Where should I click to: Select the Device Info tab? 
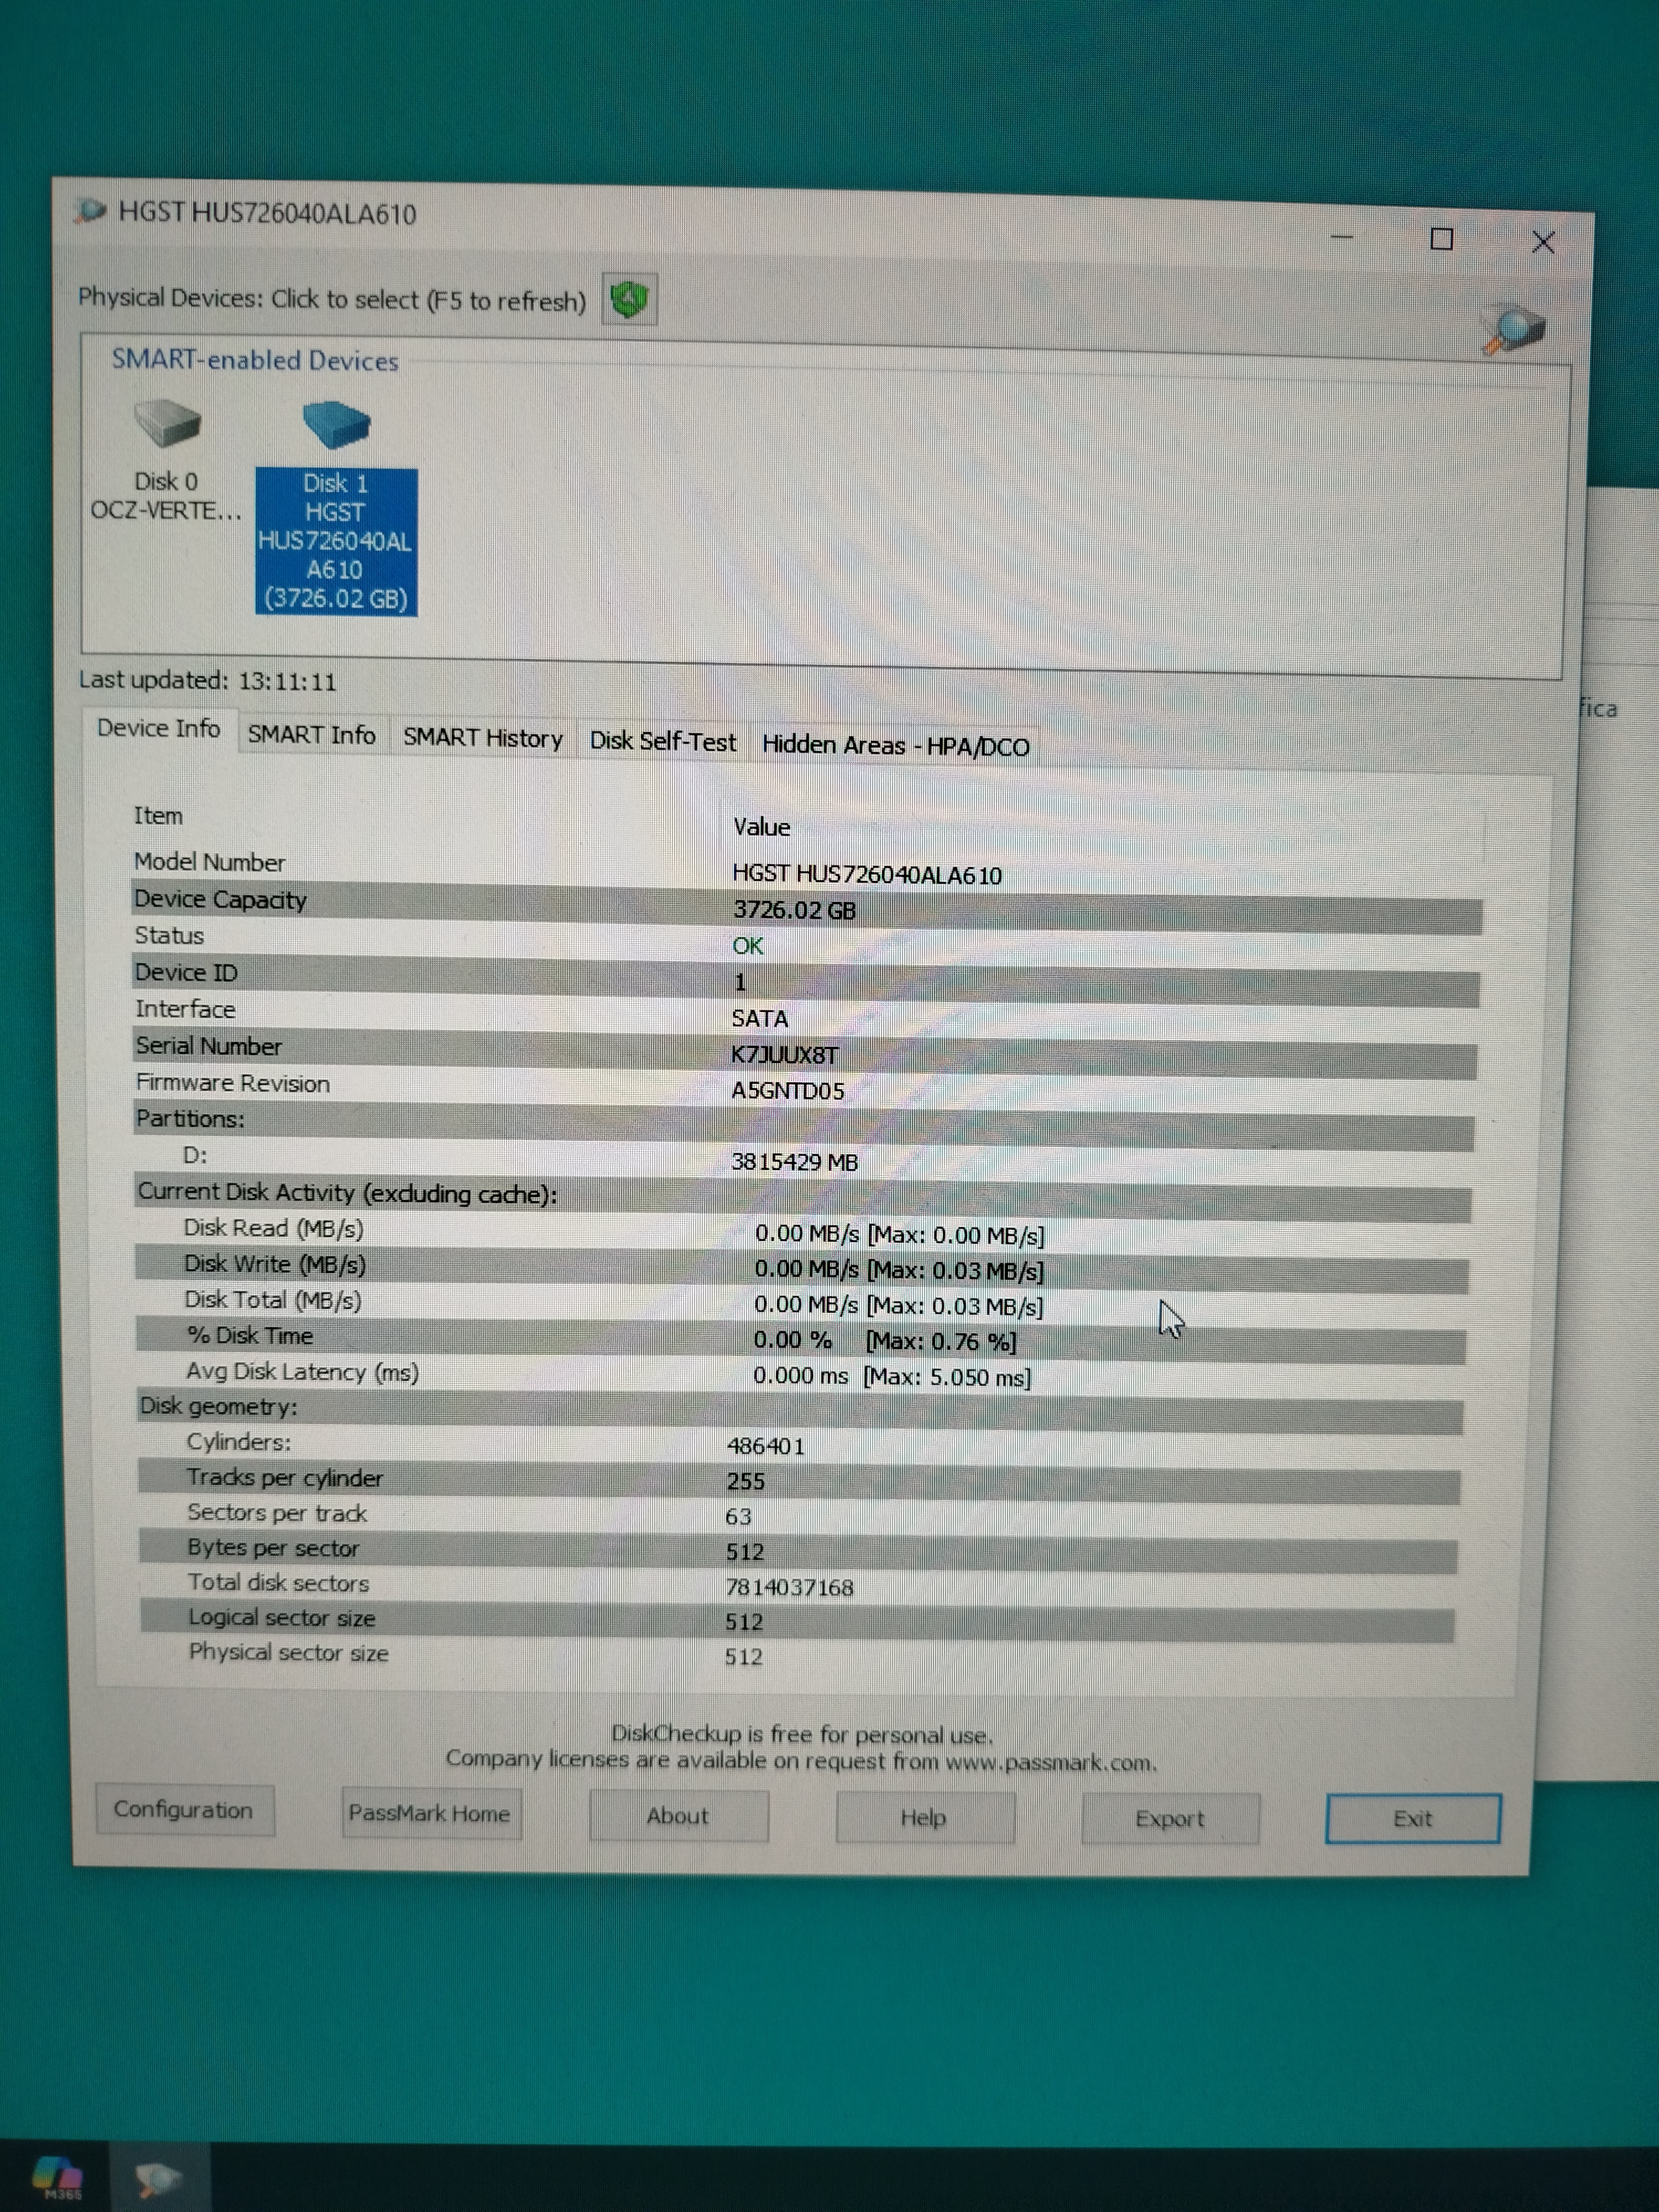point(158,728)
